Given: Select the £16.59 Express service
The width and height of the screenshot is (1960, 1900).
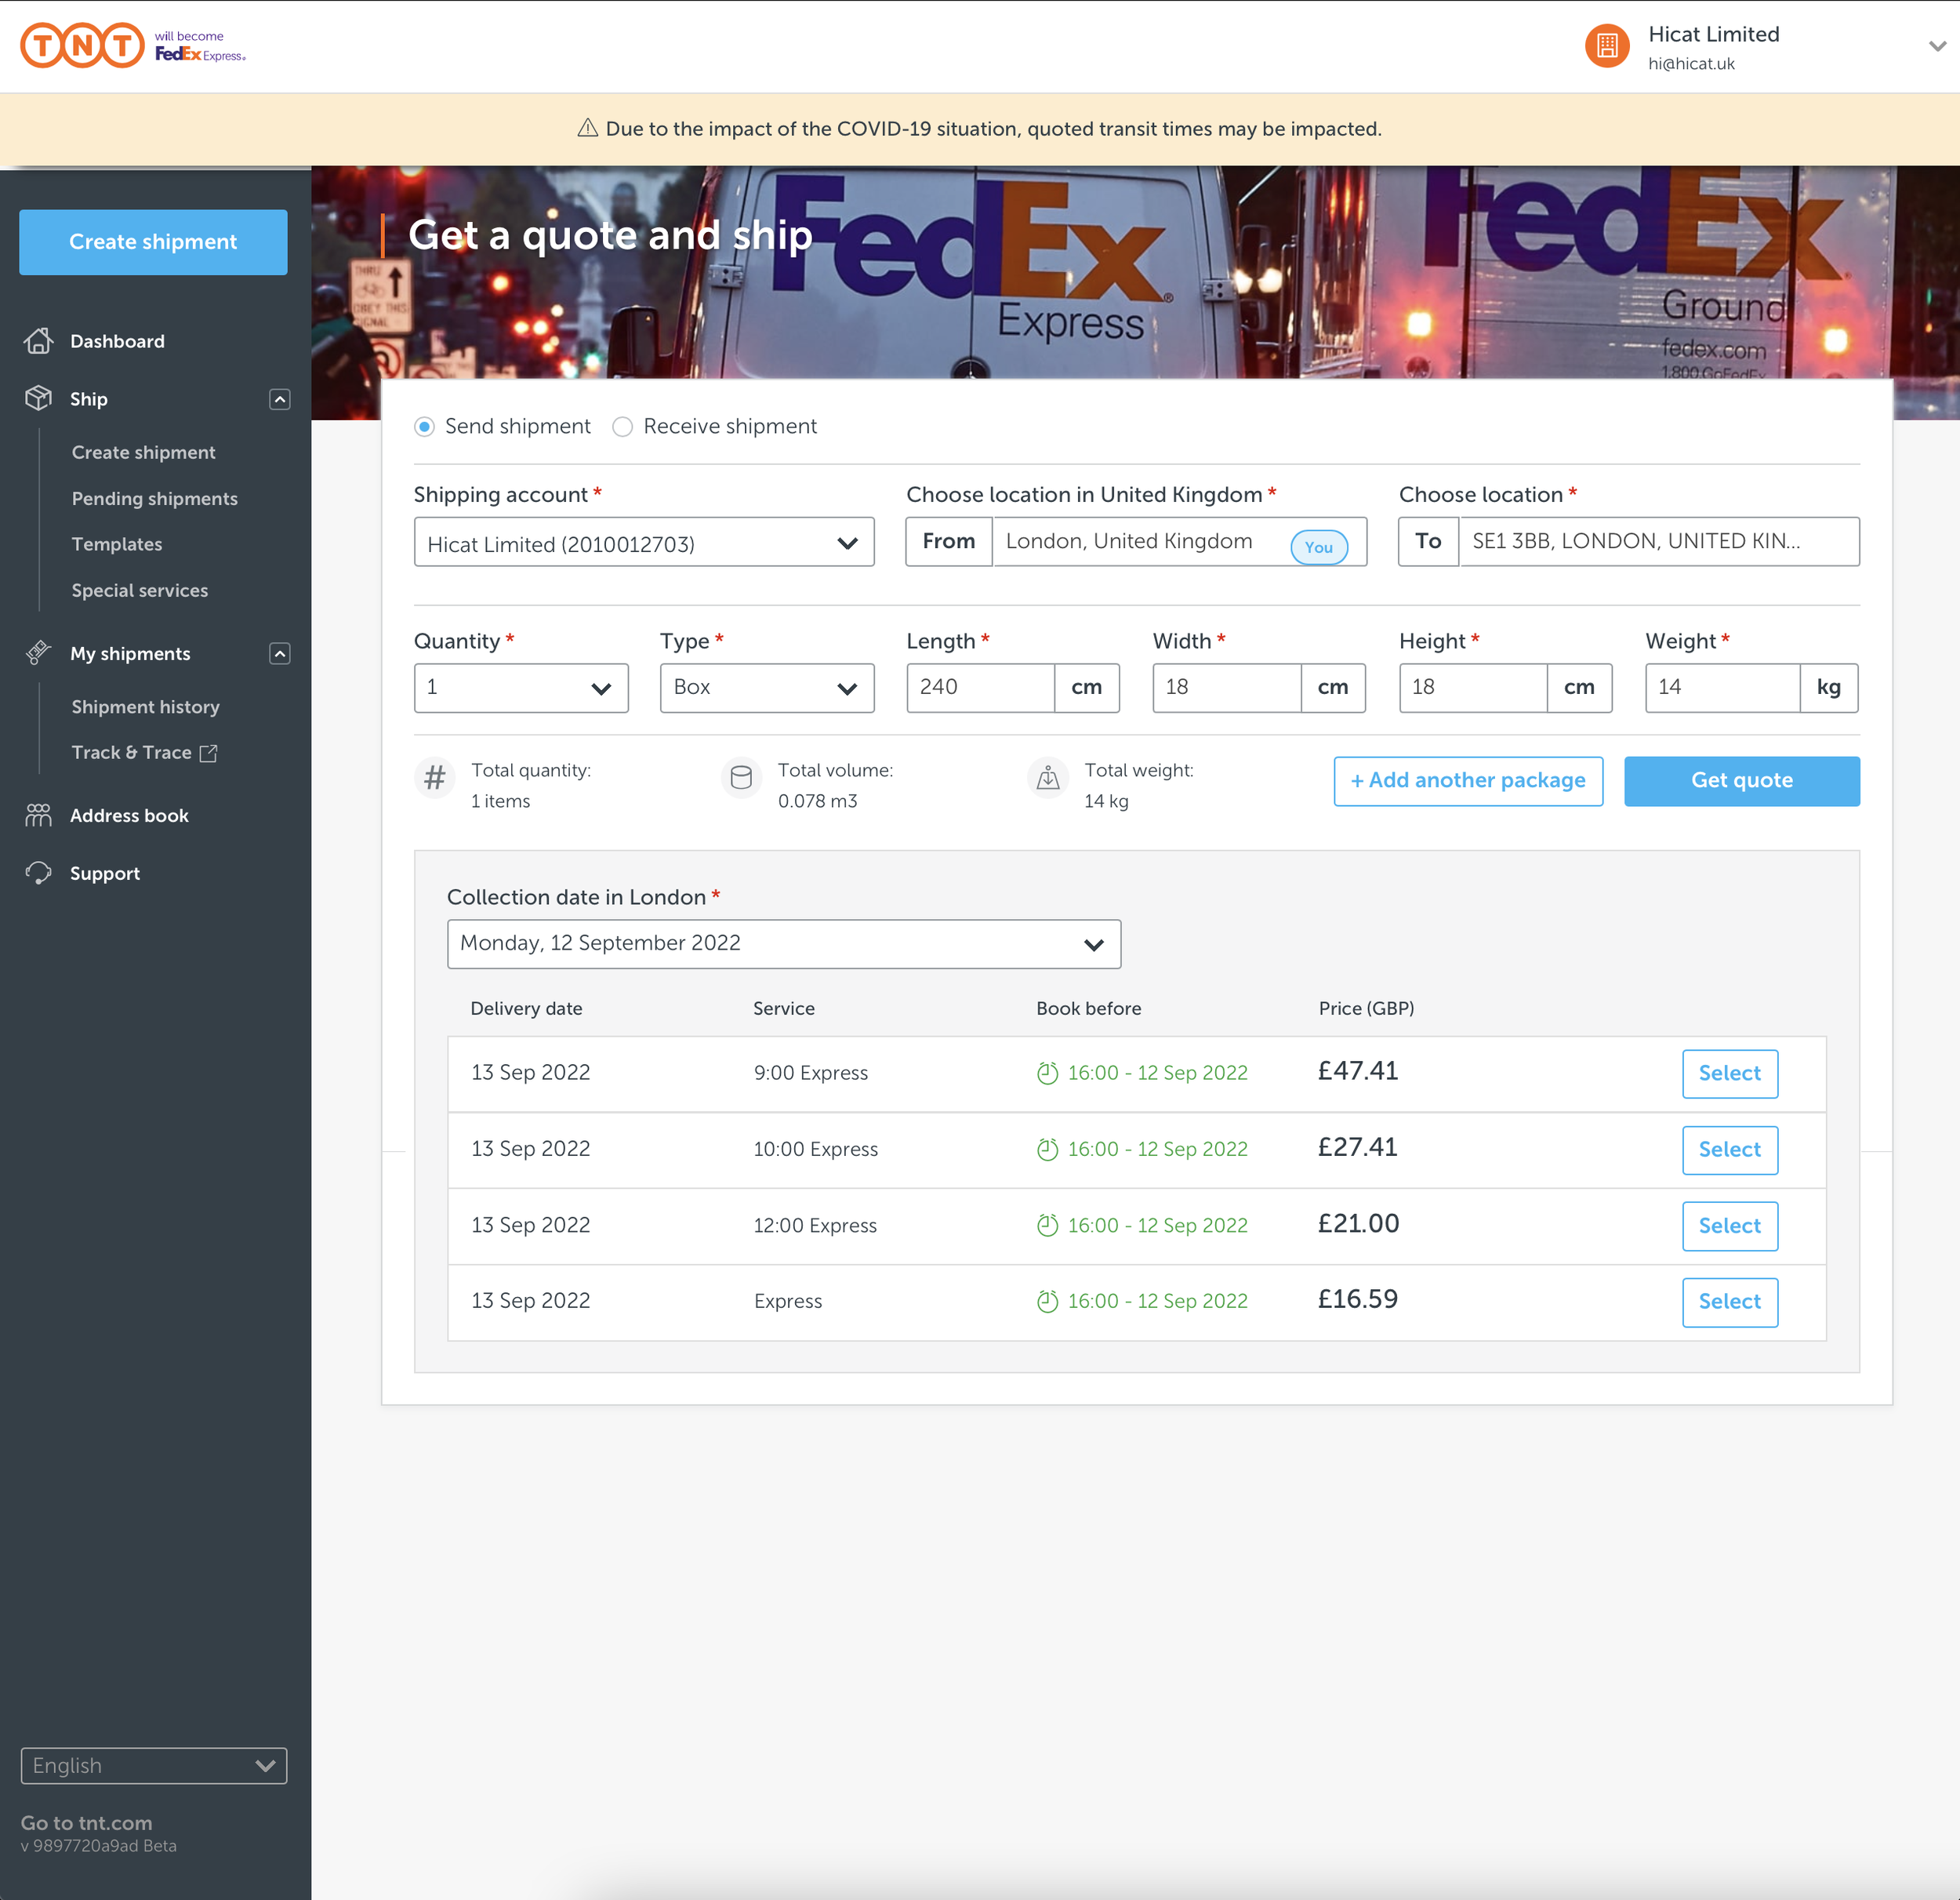Looking at the screenshot, I should click(x=1728, y=1302).
